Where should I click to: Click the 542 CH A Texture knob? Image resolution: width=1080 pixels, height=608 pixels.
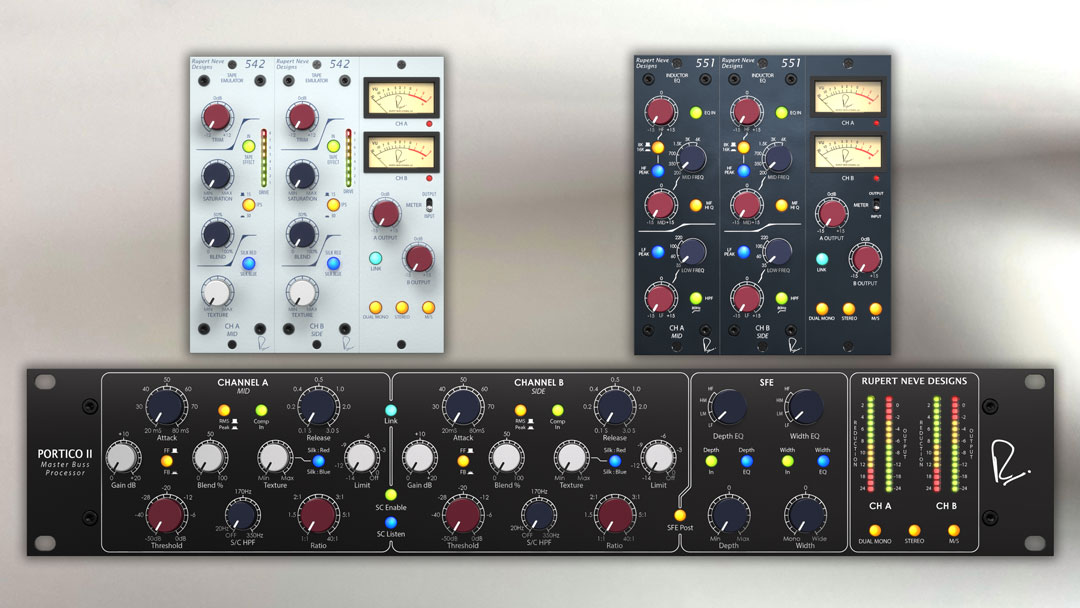click(x=217, y=293)
